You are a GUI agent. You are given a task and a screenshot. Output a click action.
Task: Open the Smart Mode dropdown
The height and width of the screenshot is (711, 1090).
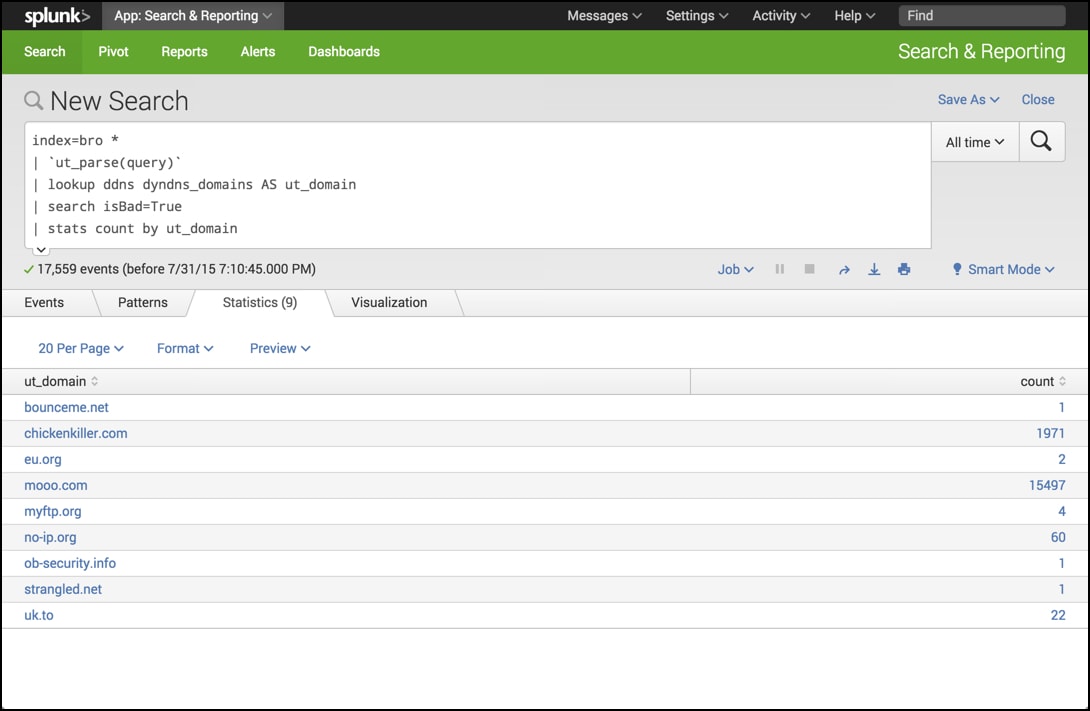1003,270
